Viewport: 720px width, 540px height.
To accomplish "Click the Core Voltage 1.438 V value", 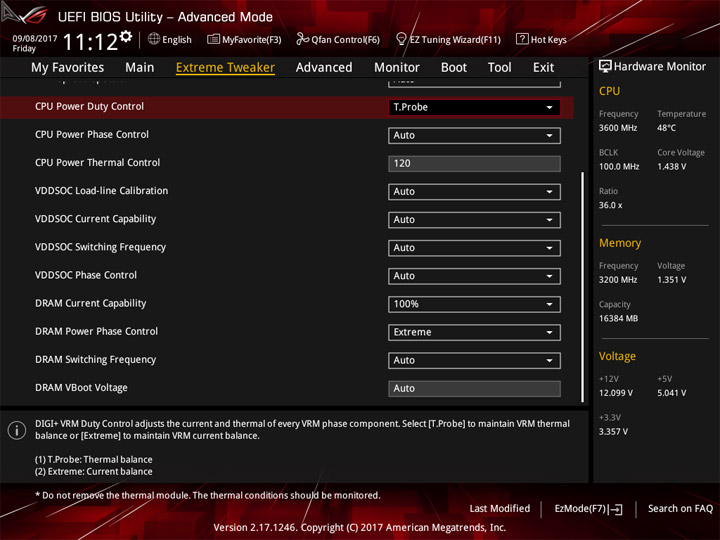I will tap(671, 167).
